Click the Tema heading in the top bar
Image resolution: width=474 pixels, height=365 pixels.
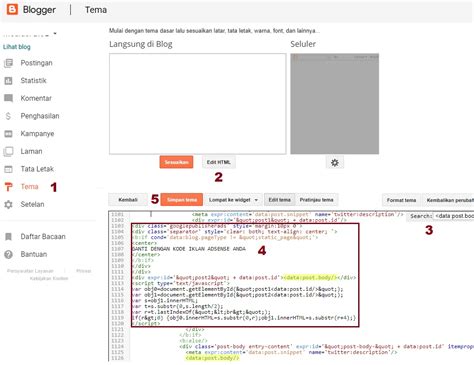coord(96,10)
